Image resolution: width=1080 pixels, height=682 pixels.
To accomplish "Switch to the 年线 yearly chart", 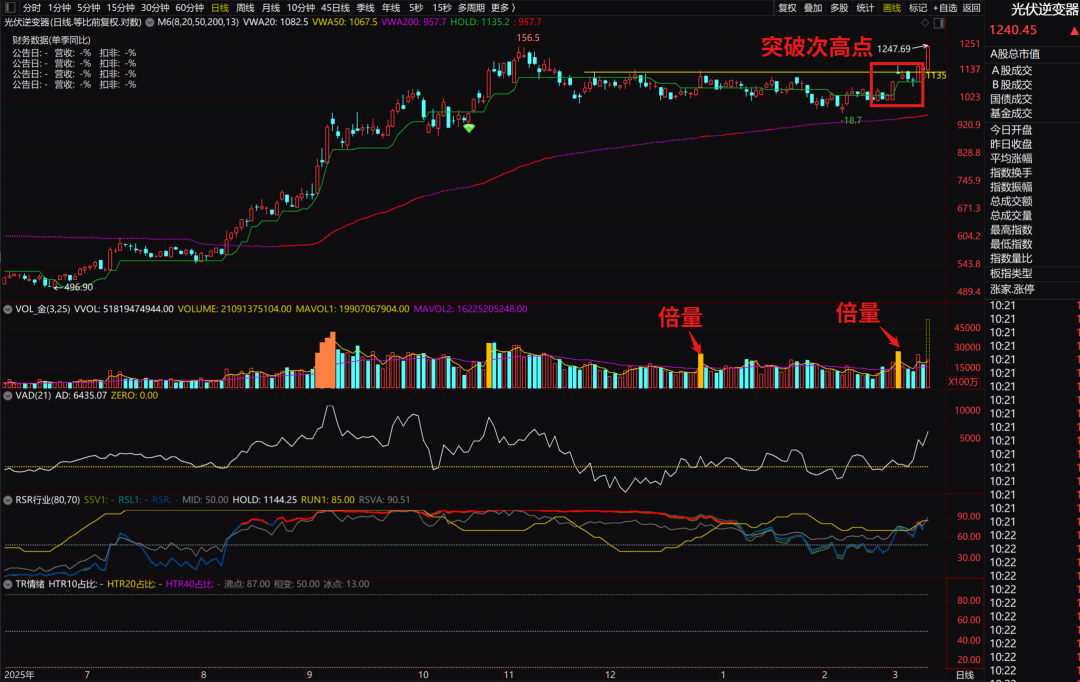I will (391, 8).
